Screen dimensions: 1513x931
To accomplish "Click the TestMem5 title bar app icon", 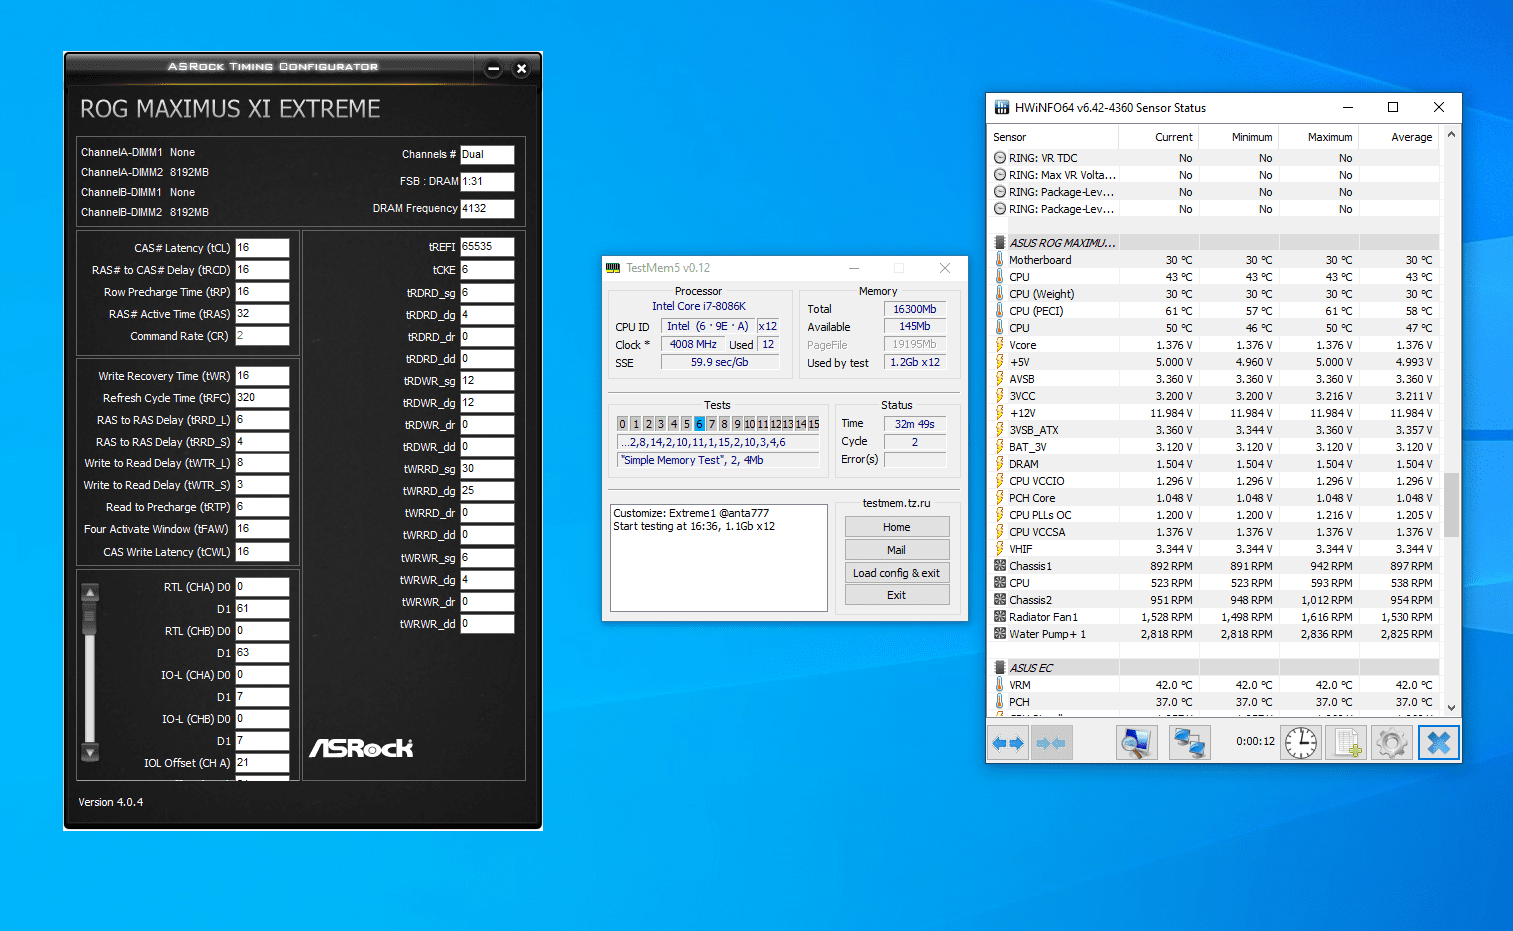I will [613, 268].
